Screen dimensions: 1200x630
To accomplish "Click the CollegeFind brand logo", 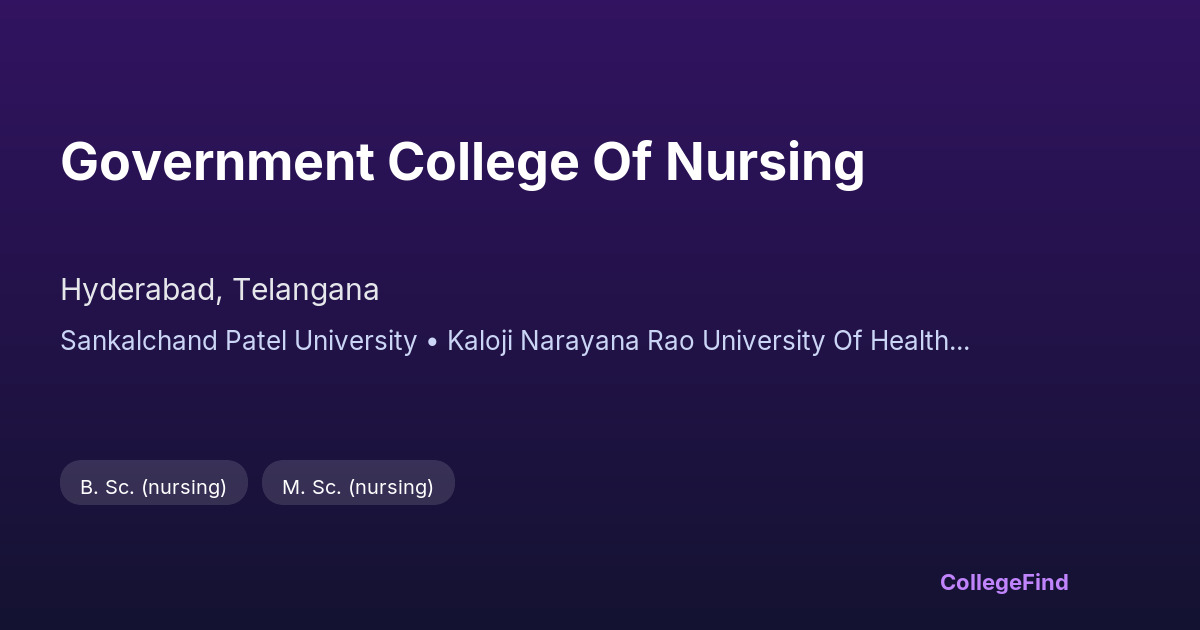I will [x=1003, y=582].
